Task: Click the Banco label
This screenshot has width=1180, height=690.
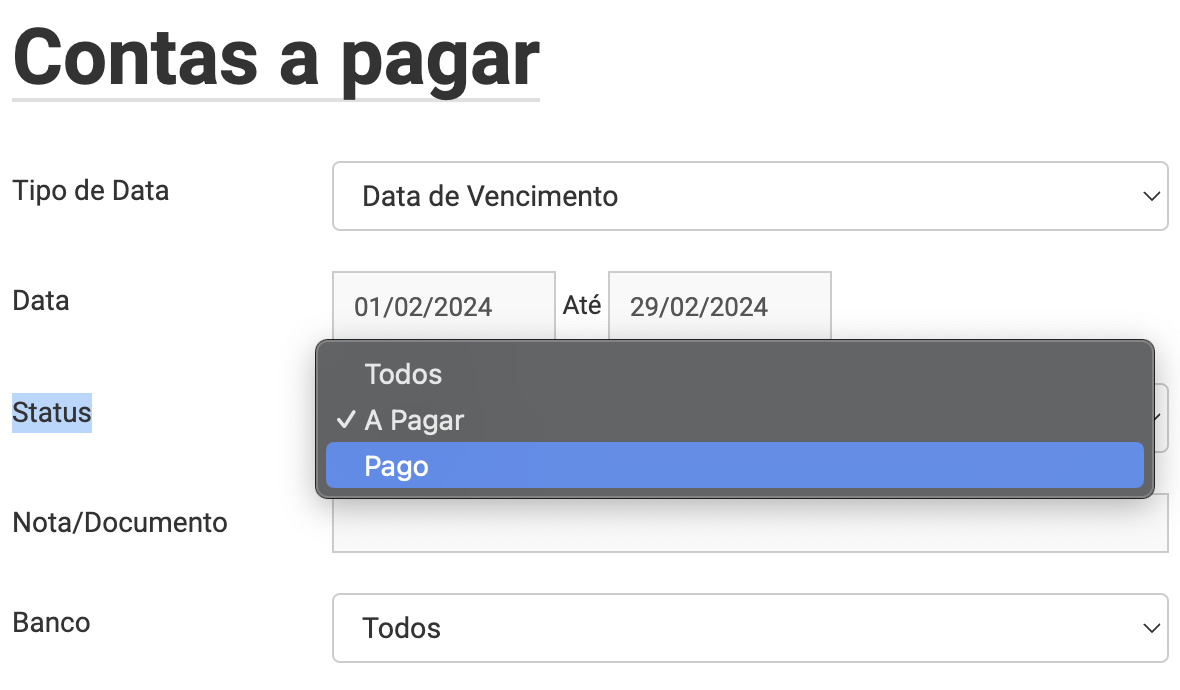Action: point(51,623)
